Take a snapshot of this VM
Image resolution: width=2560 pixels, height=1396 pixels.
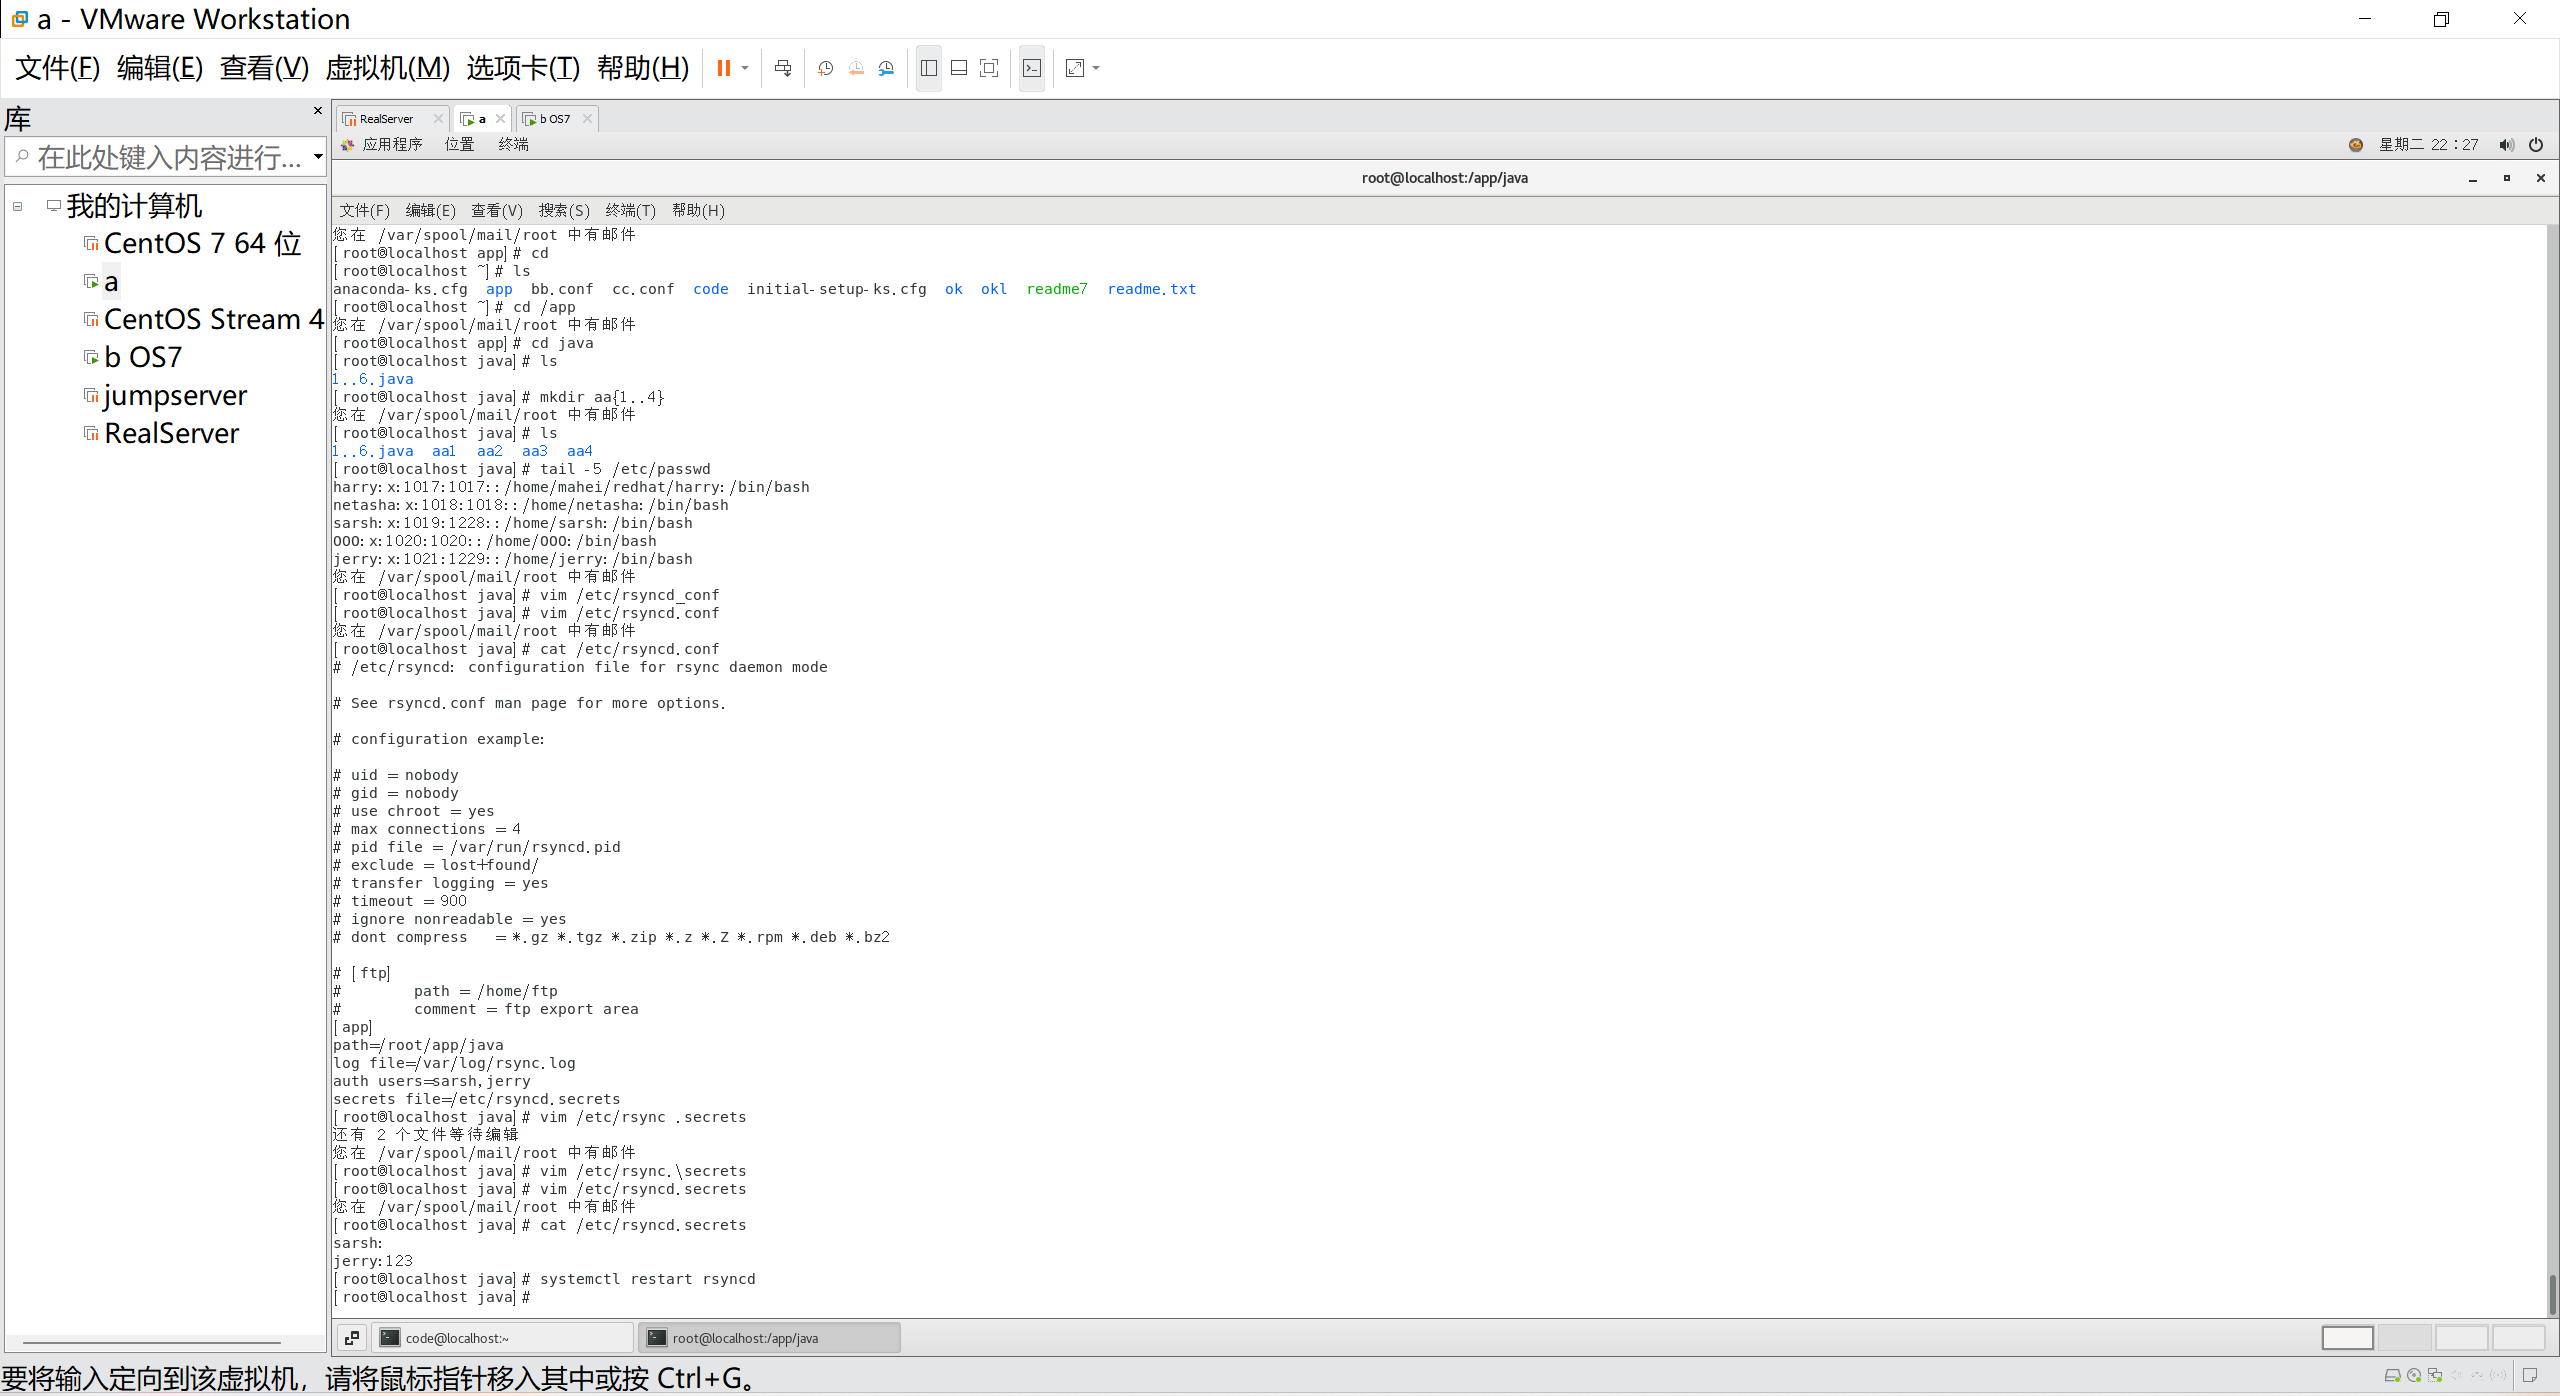coord(825,68)
